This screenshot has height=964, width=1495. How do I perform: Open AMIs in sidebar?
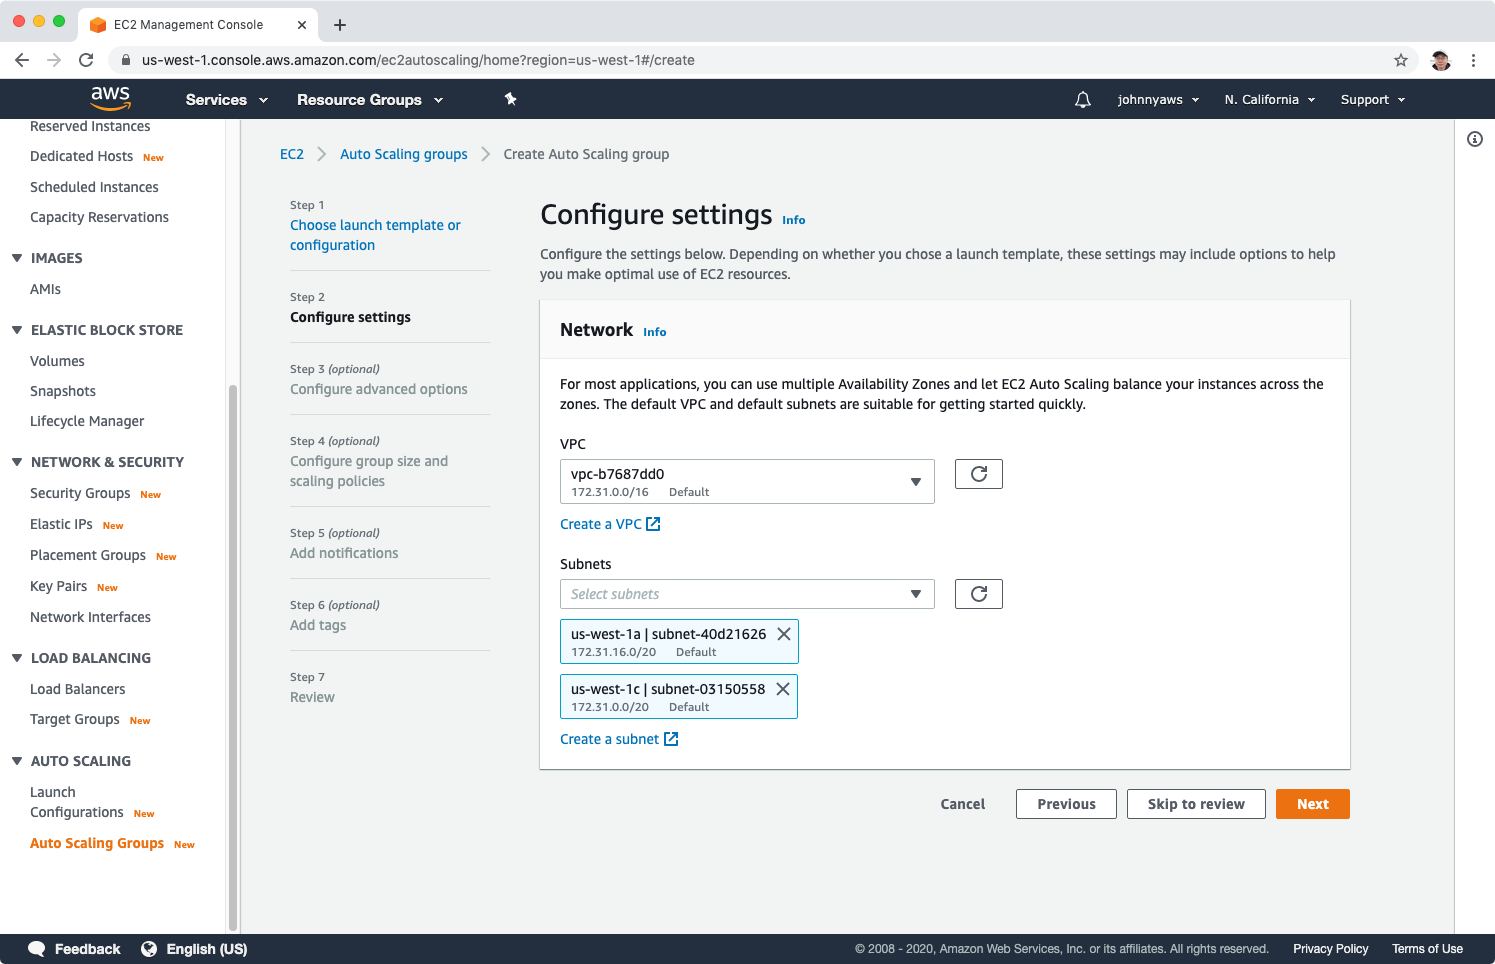point(45,289)
